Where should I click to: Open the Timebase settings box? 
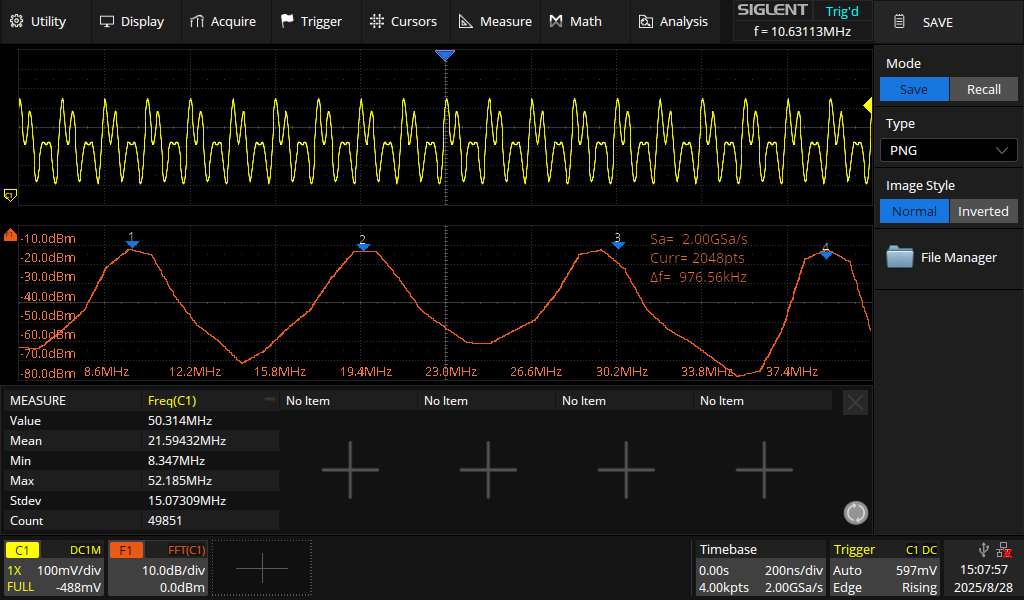point(760,568)
